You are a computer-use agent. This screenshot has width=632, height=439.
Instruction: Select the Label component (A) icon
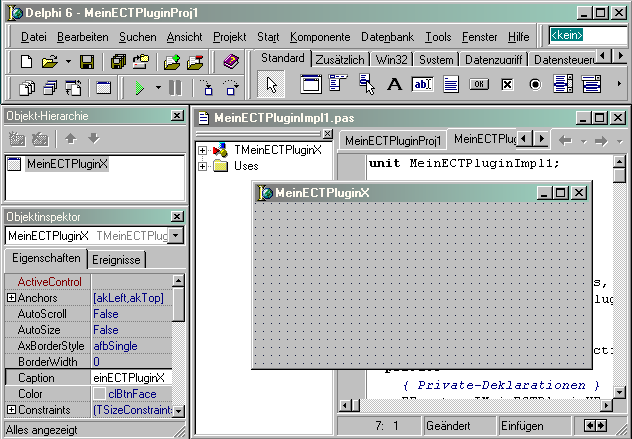pos(395,84)
